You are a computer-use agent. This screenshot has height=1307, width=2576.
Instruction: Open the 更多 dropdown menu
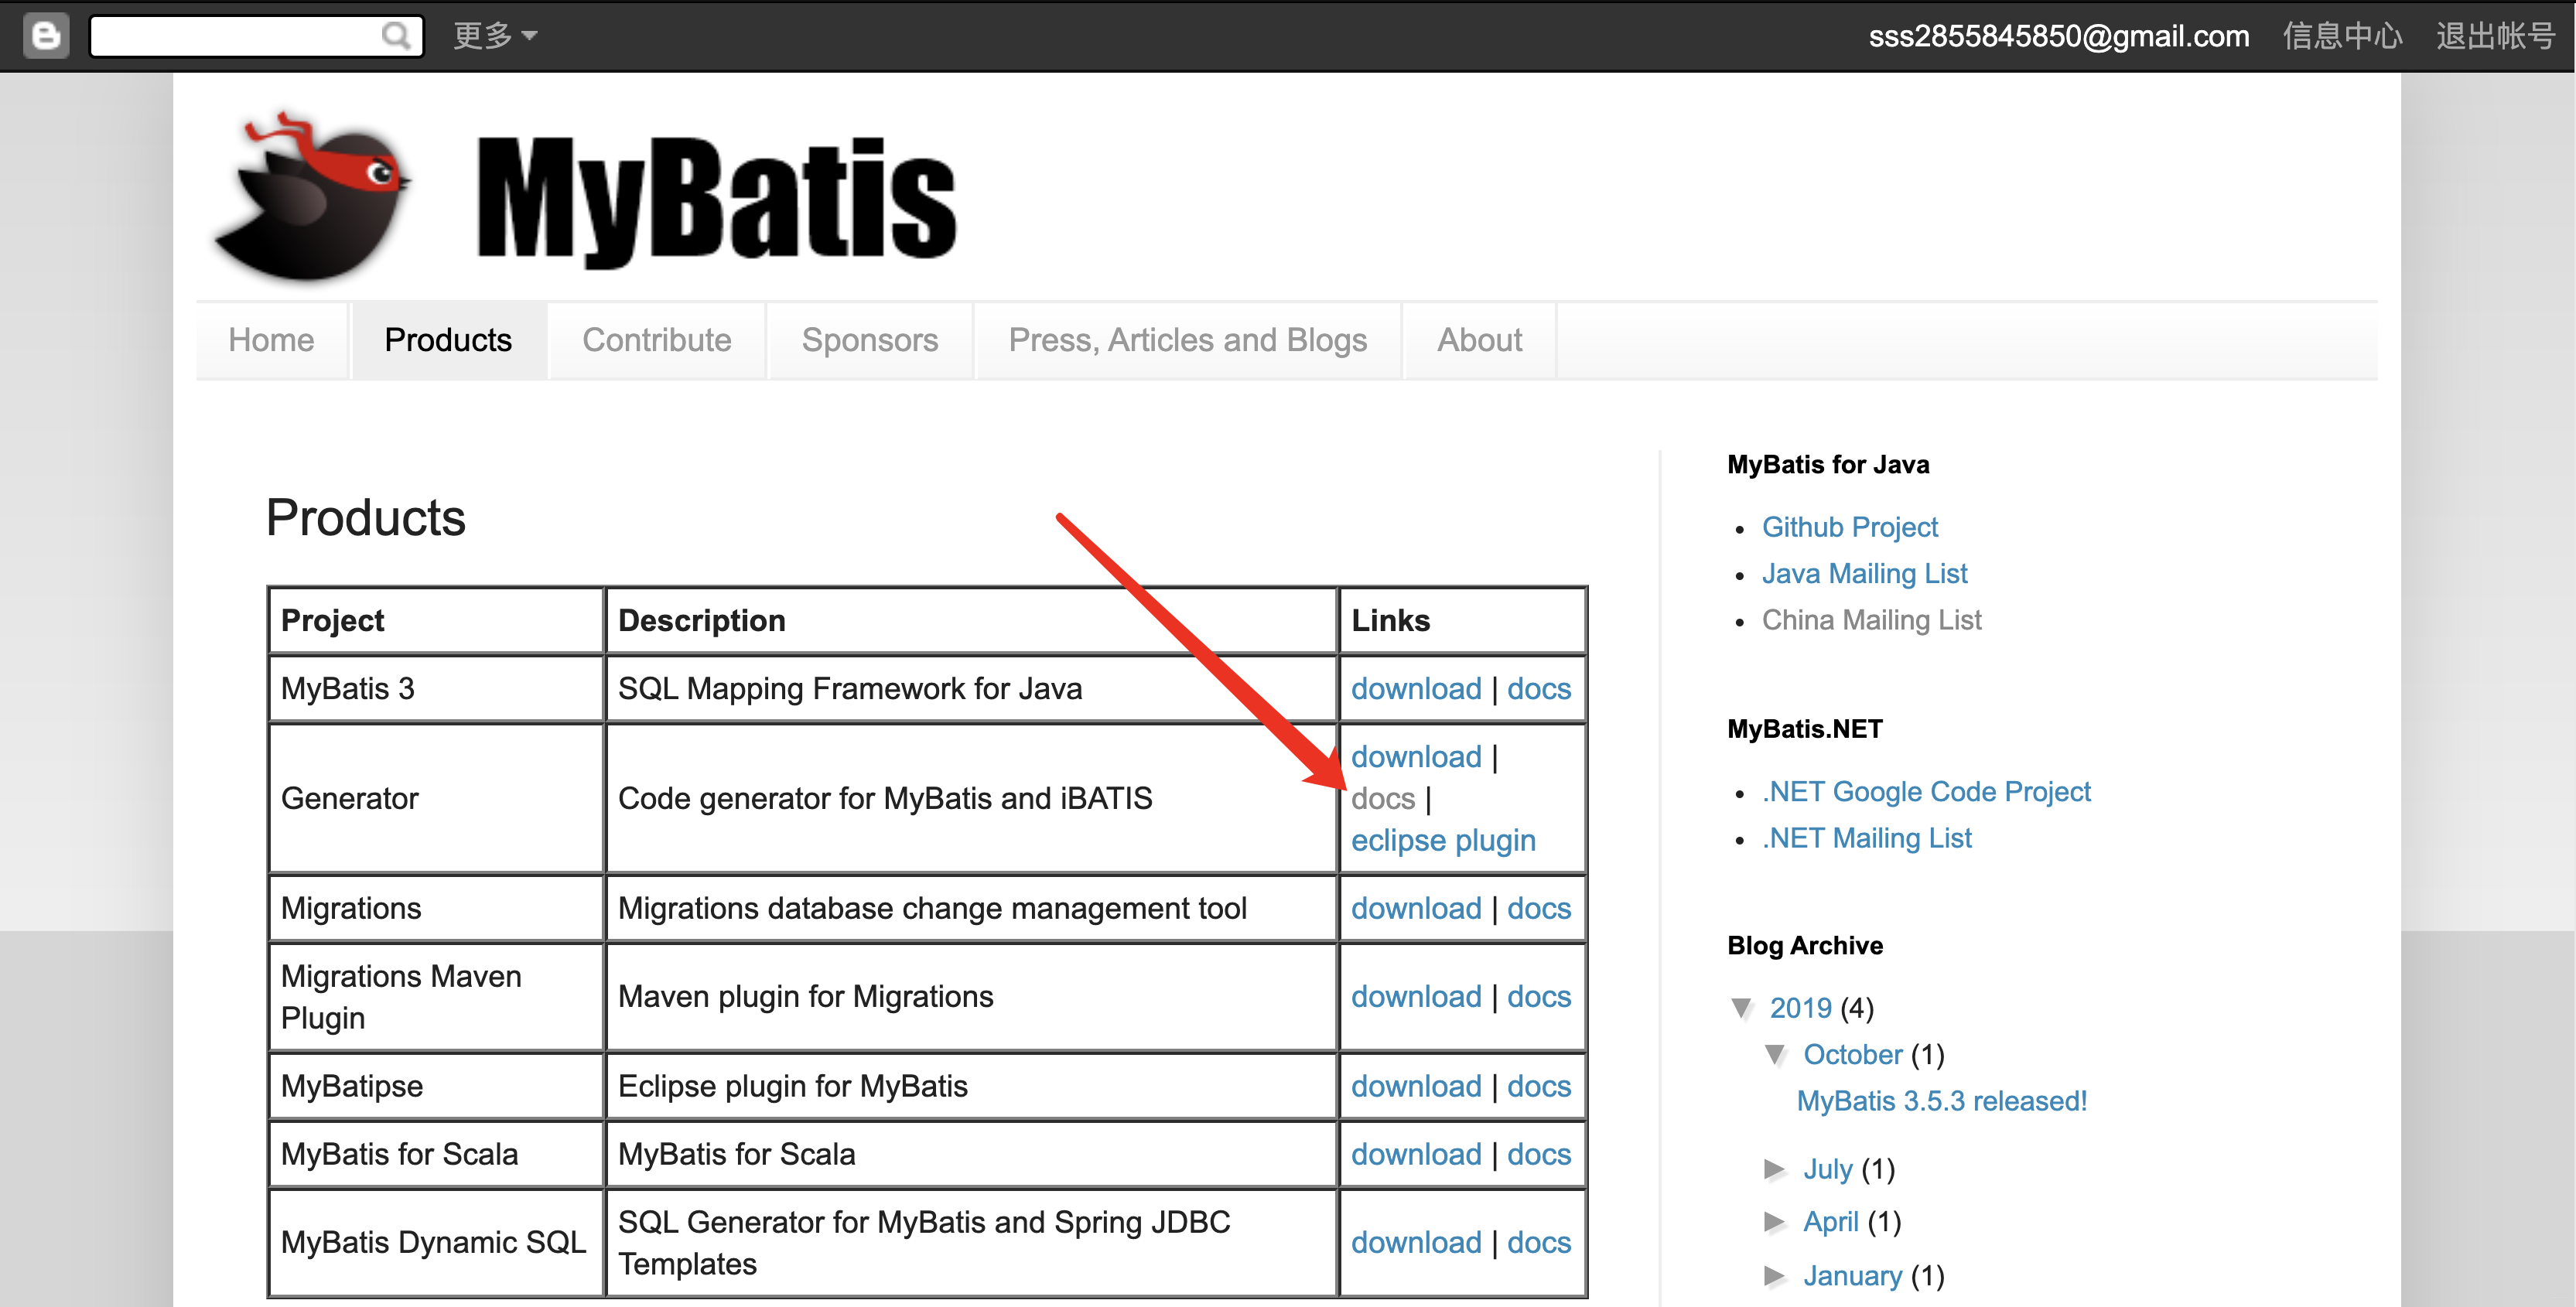point(494,36)
